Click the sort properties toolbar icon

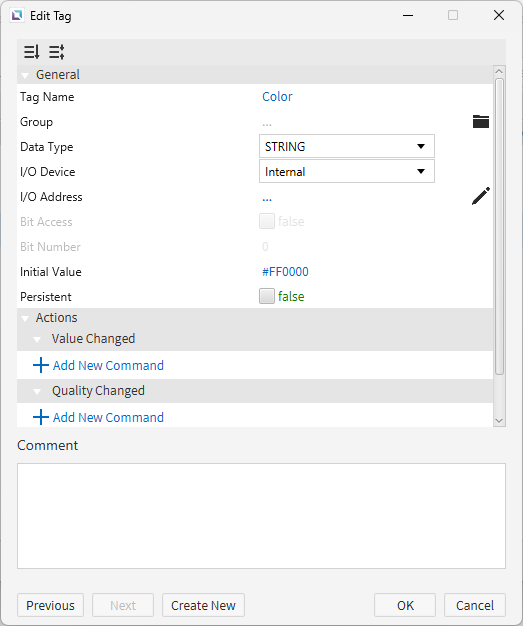click(32, 52)
